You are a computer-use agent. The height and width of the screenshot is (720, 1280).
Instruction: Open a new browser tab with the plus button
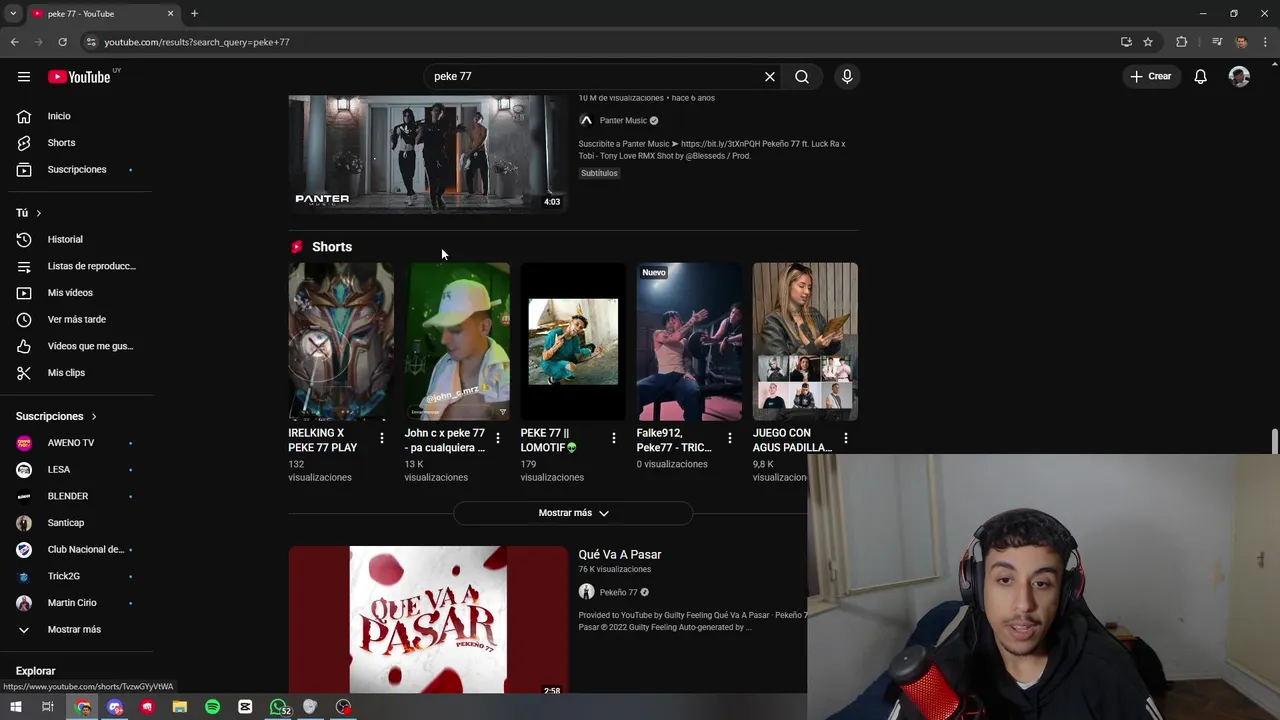coord(194,13)
